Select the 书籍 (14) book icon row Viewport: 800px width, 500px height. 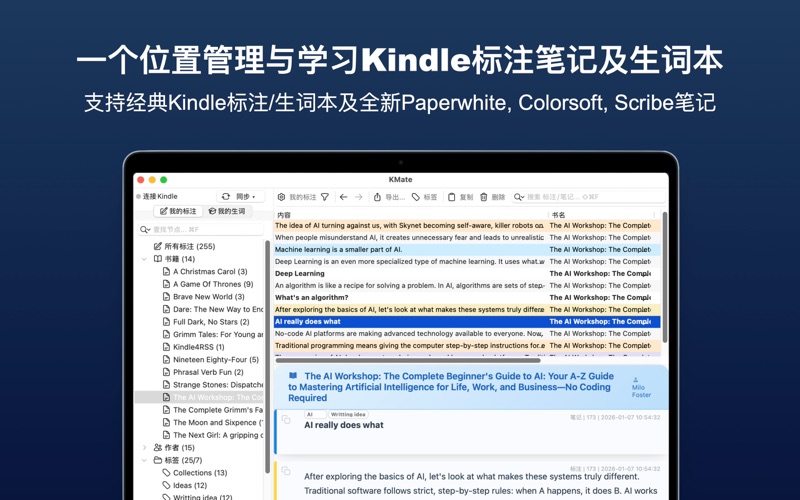(174, 259)
